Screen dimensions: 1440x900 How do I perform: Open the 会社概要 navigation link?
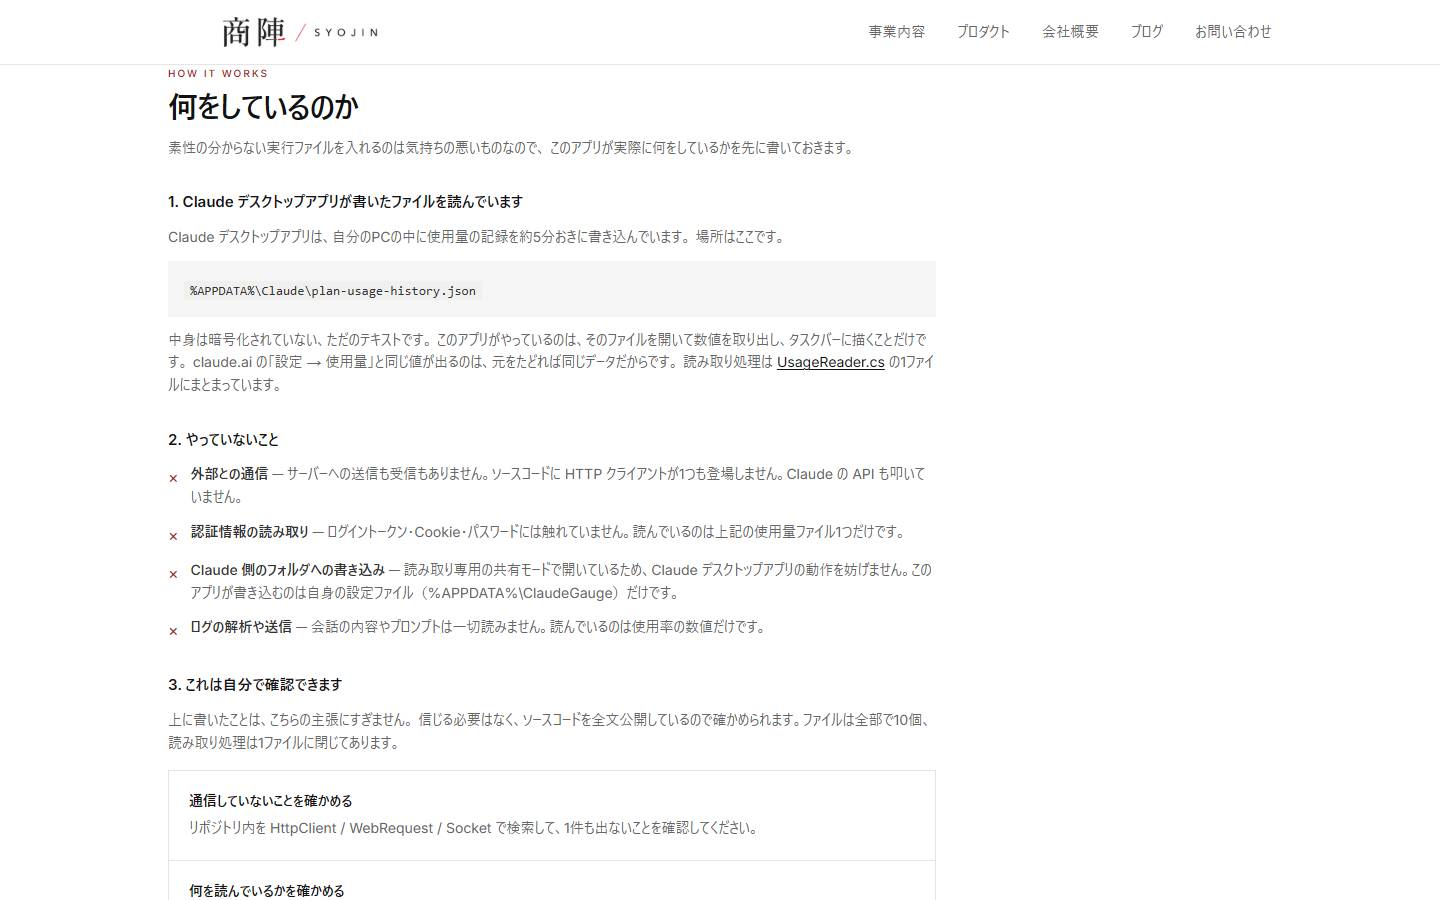1071,32
